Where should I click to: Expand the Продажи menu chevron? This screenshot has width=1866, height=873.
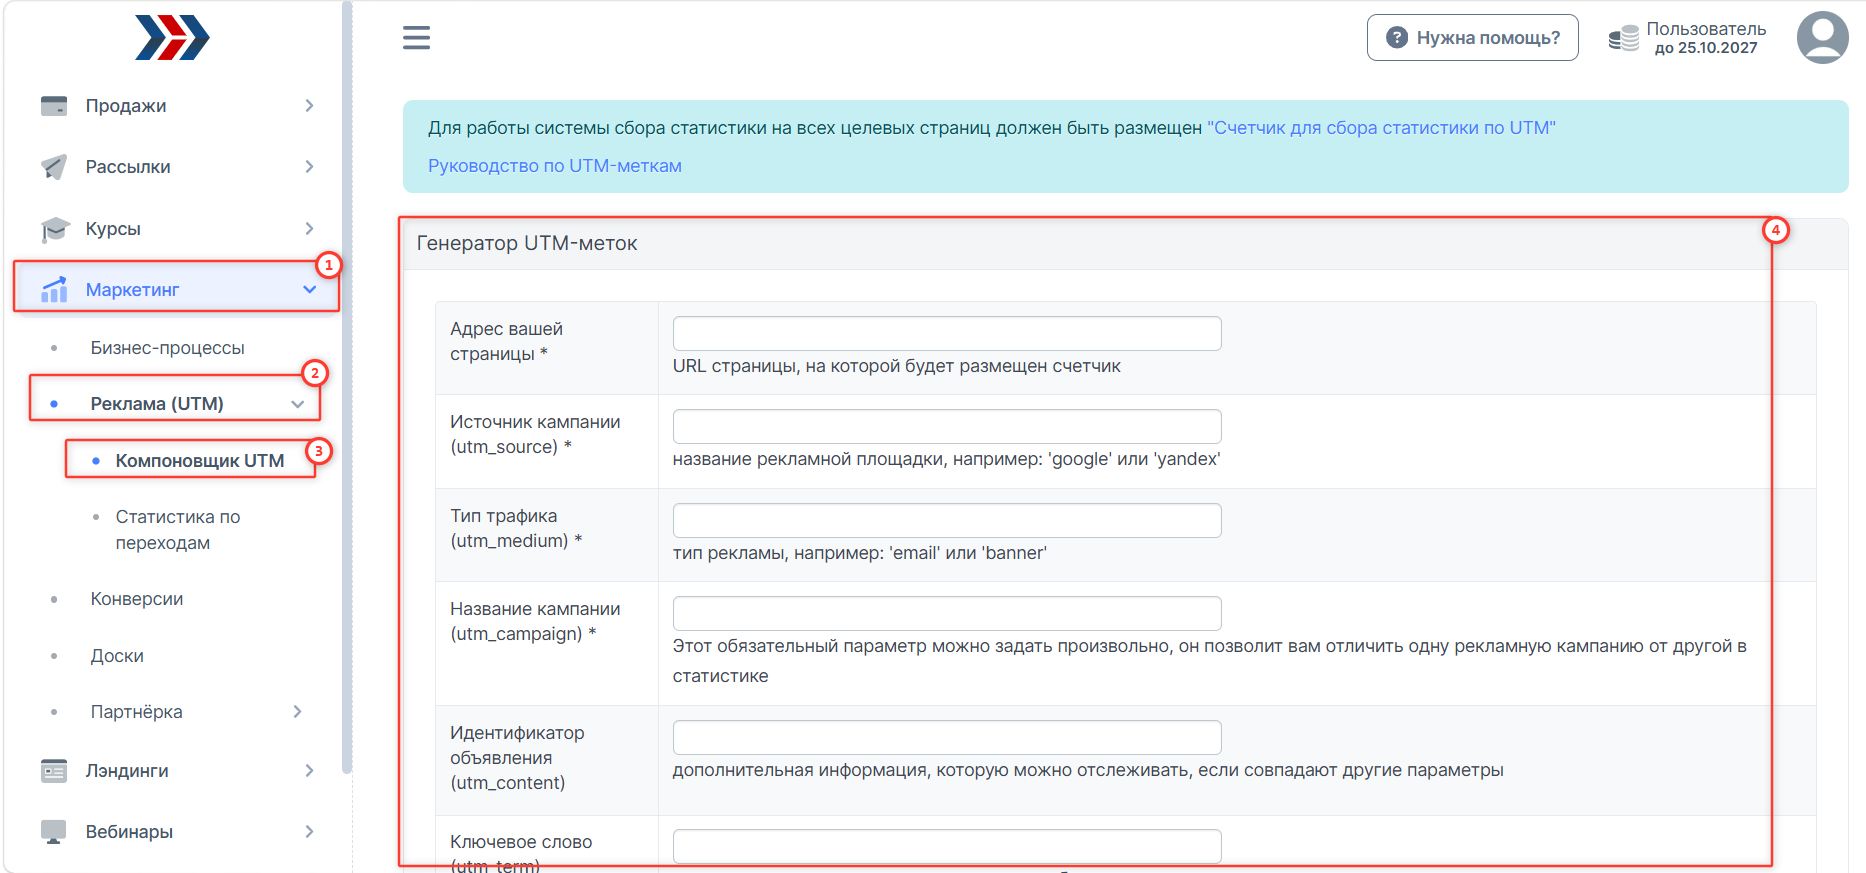[309, 105]
